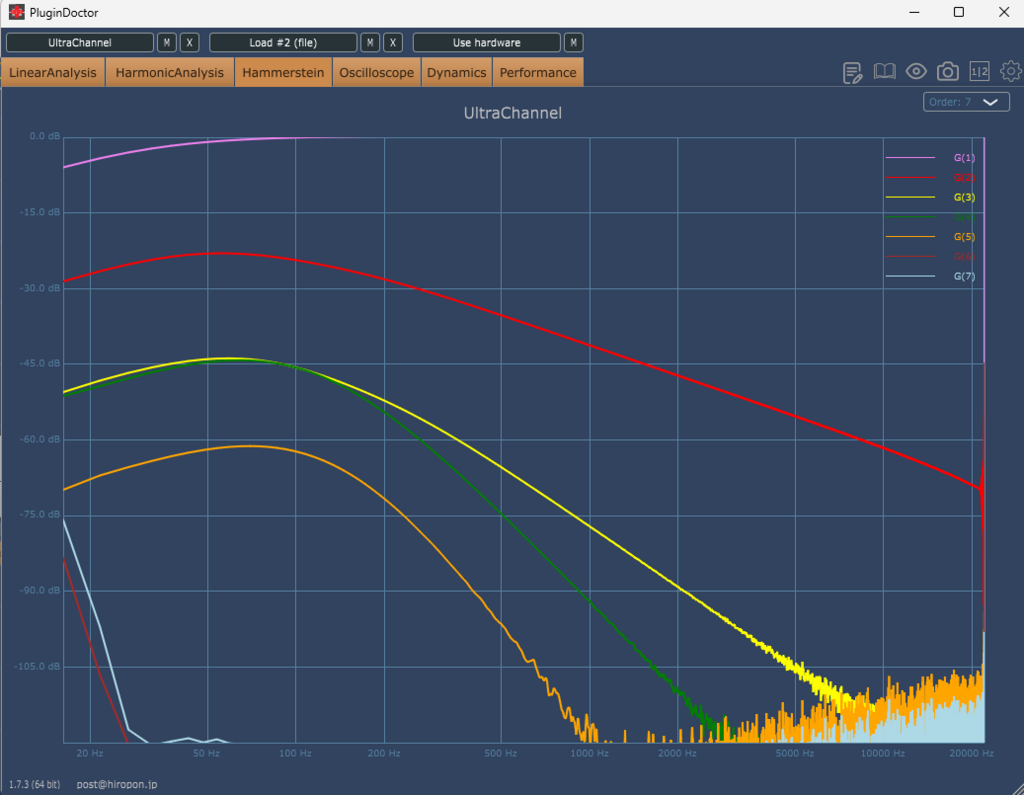The image size is (1024, 795).
Task: Click the 1000 Hz frequency label
Action: [x=589, y=753]
